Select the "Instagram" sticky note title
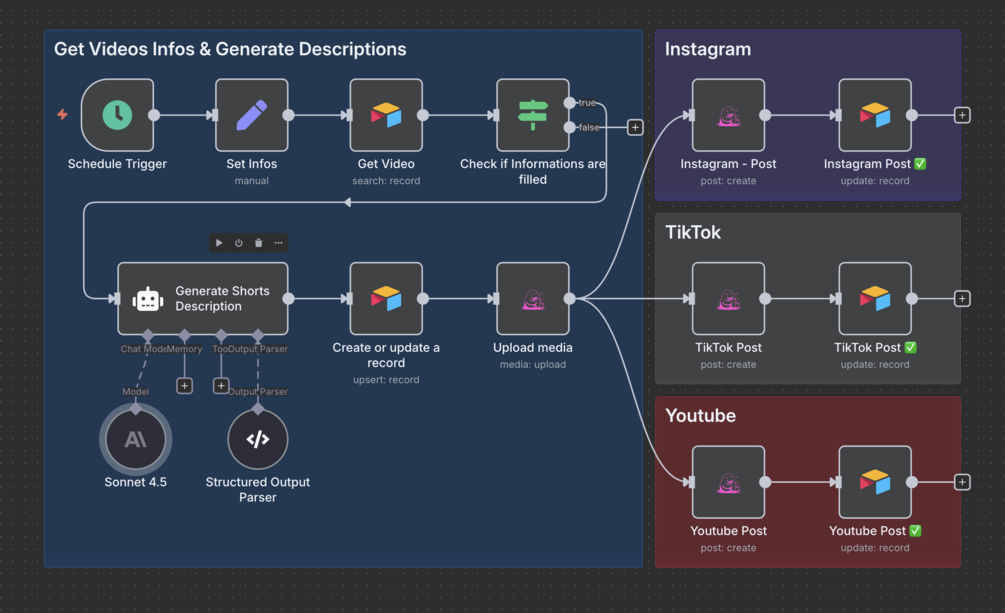Image resolution: width=1005 pixels, height=613 pixels. pos(708,49)
